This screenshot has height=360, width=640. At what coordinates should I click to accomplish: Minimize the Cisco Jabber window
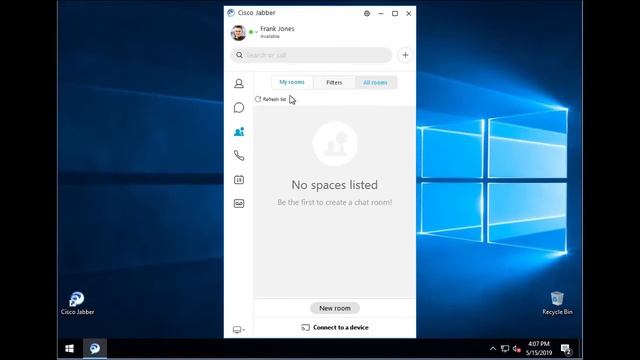click(x=381, y=13)
